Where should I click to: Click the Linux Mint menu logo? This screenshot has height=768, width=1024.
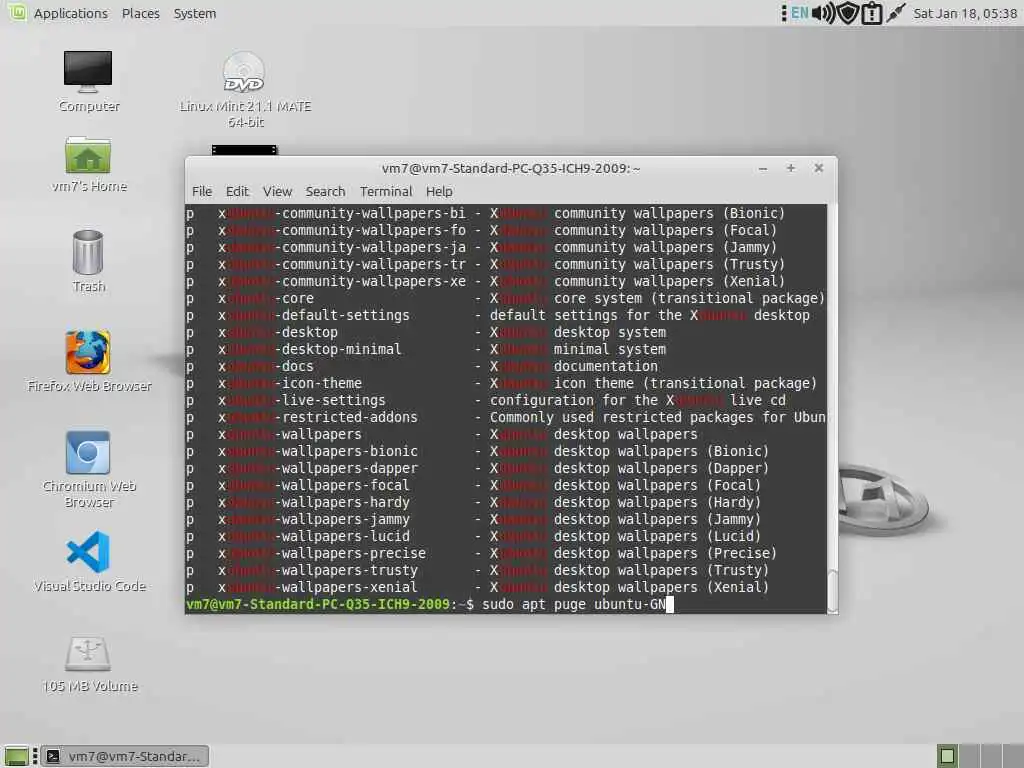tap(16, 12)
